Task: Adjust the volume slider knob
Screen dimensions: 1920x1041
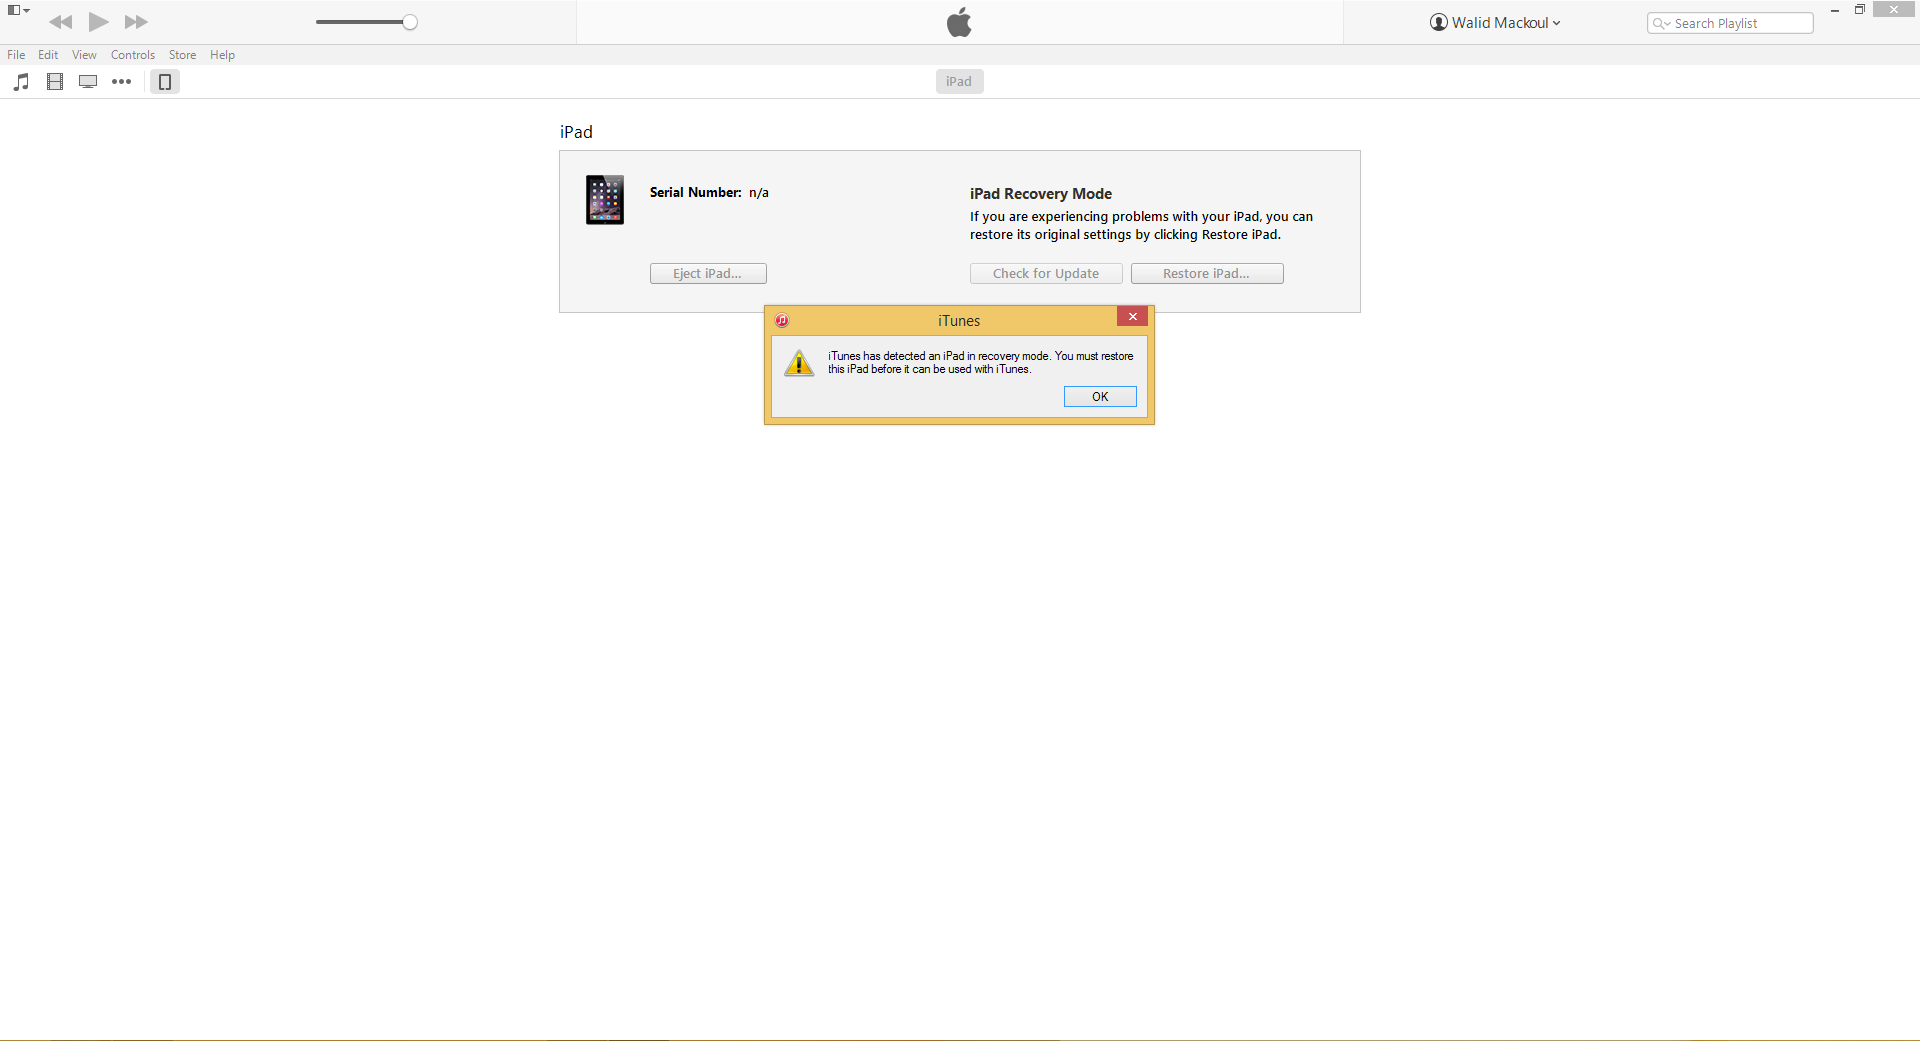Action: click(x=410, y=22)
